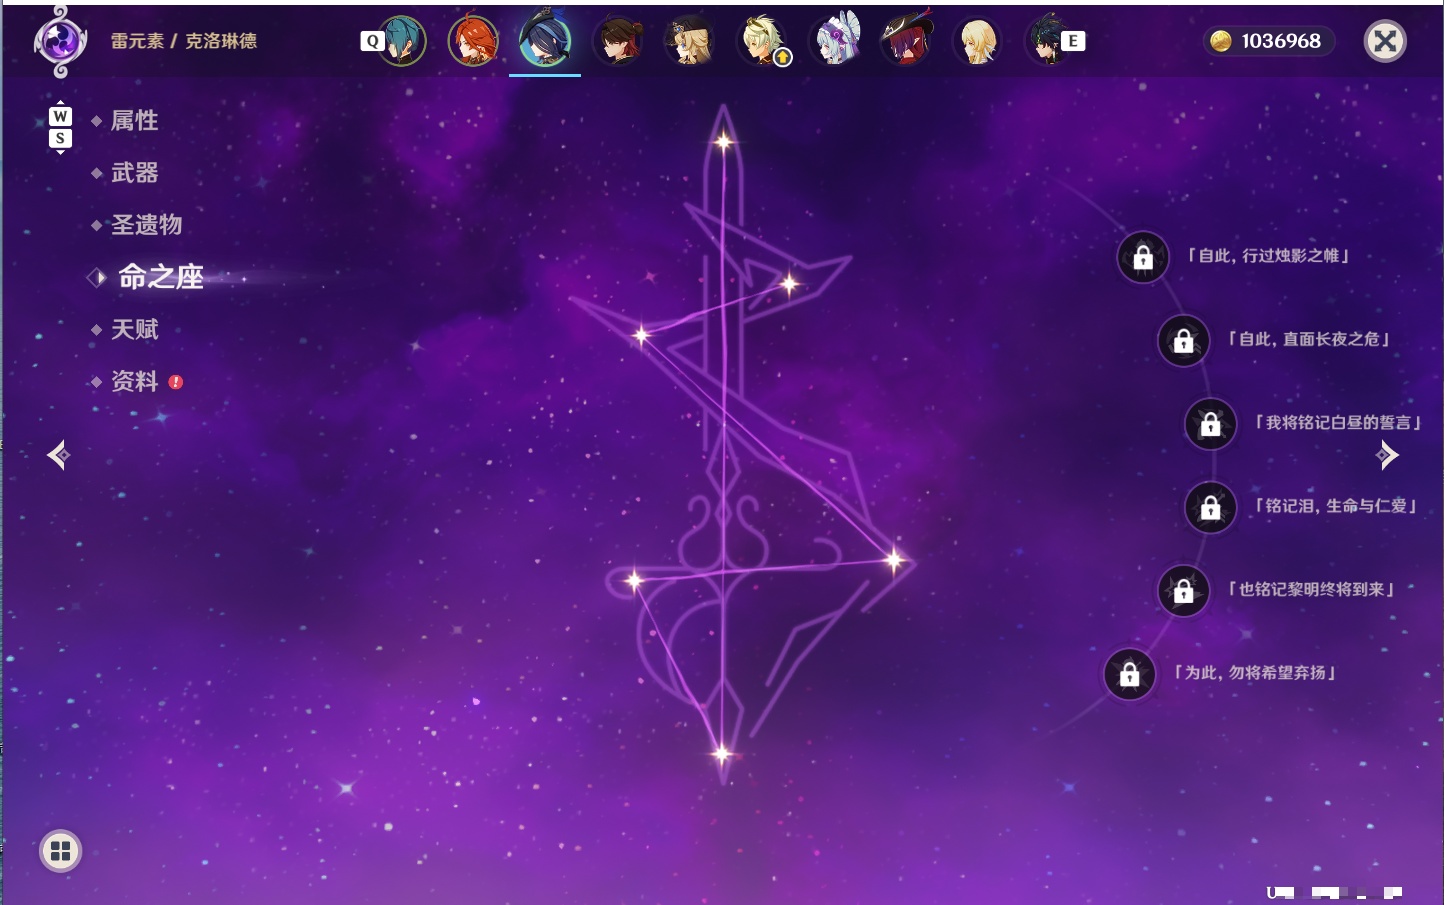Open the grid menu icon at bottom left

pos(60,851)
